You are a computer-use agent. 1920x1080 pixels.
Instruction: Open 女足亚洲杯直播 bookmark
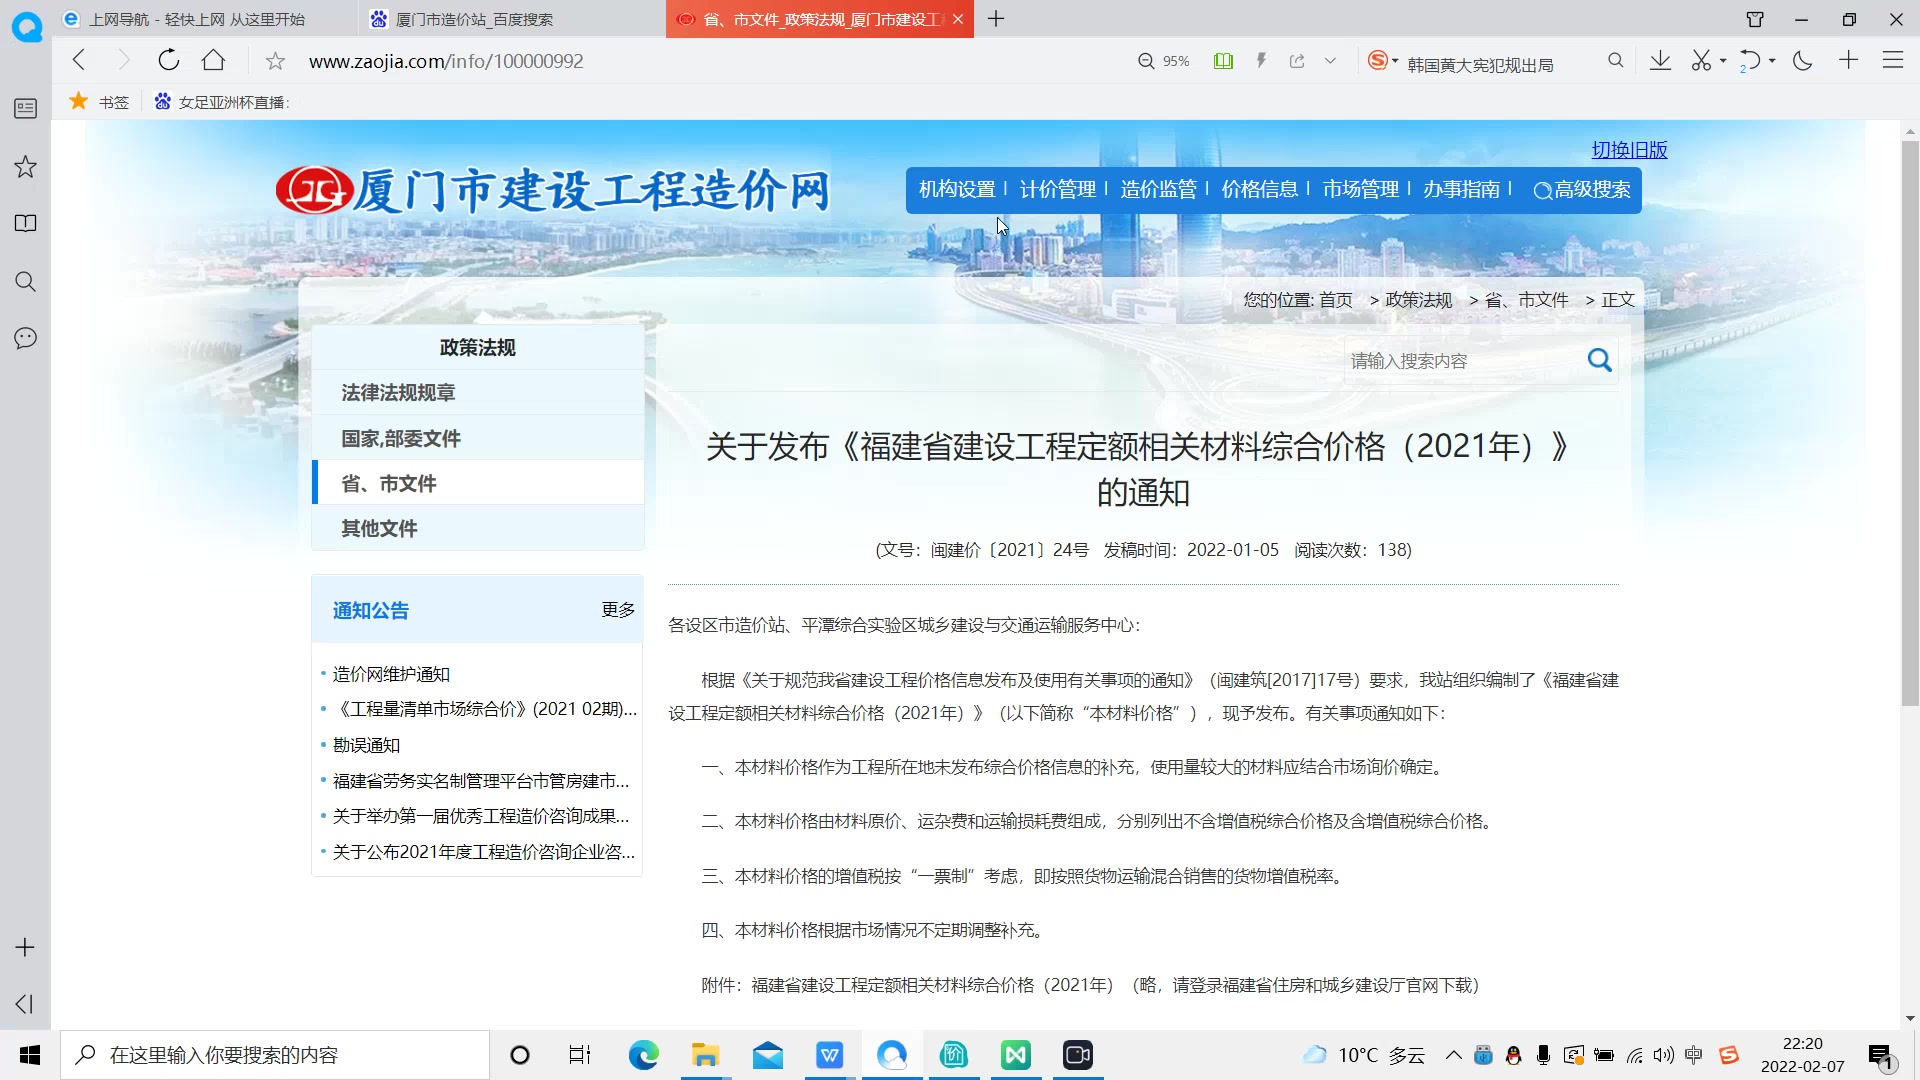222,101
